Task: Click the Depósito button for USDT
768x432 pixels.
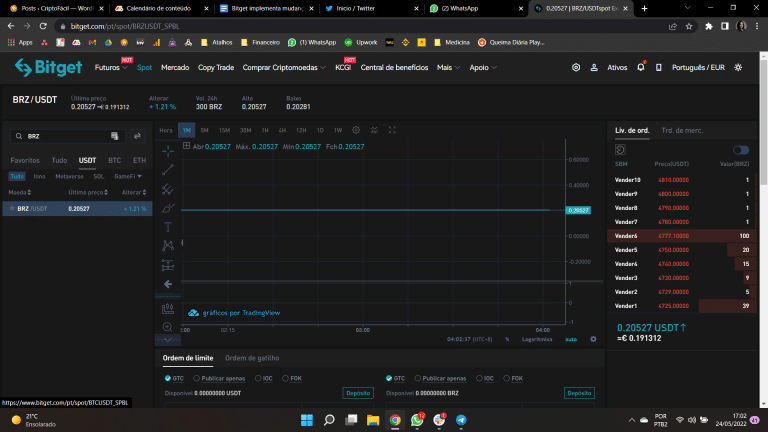Action: 358,393
